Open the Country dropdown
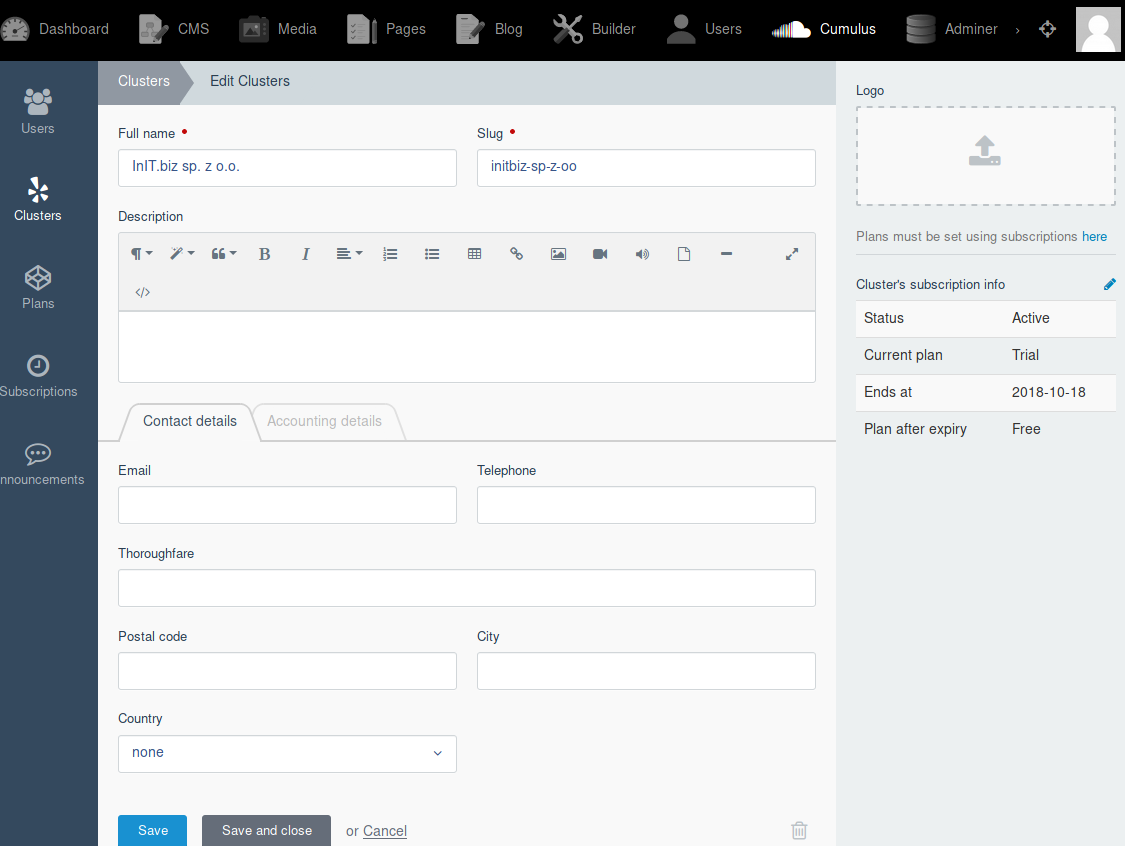 click(287, 753)
